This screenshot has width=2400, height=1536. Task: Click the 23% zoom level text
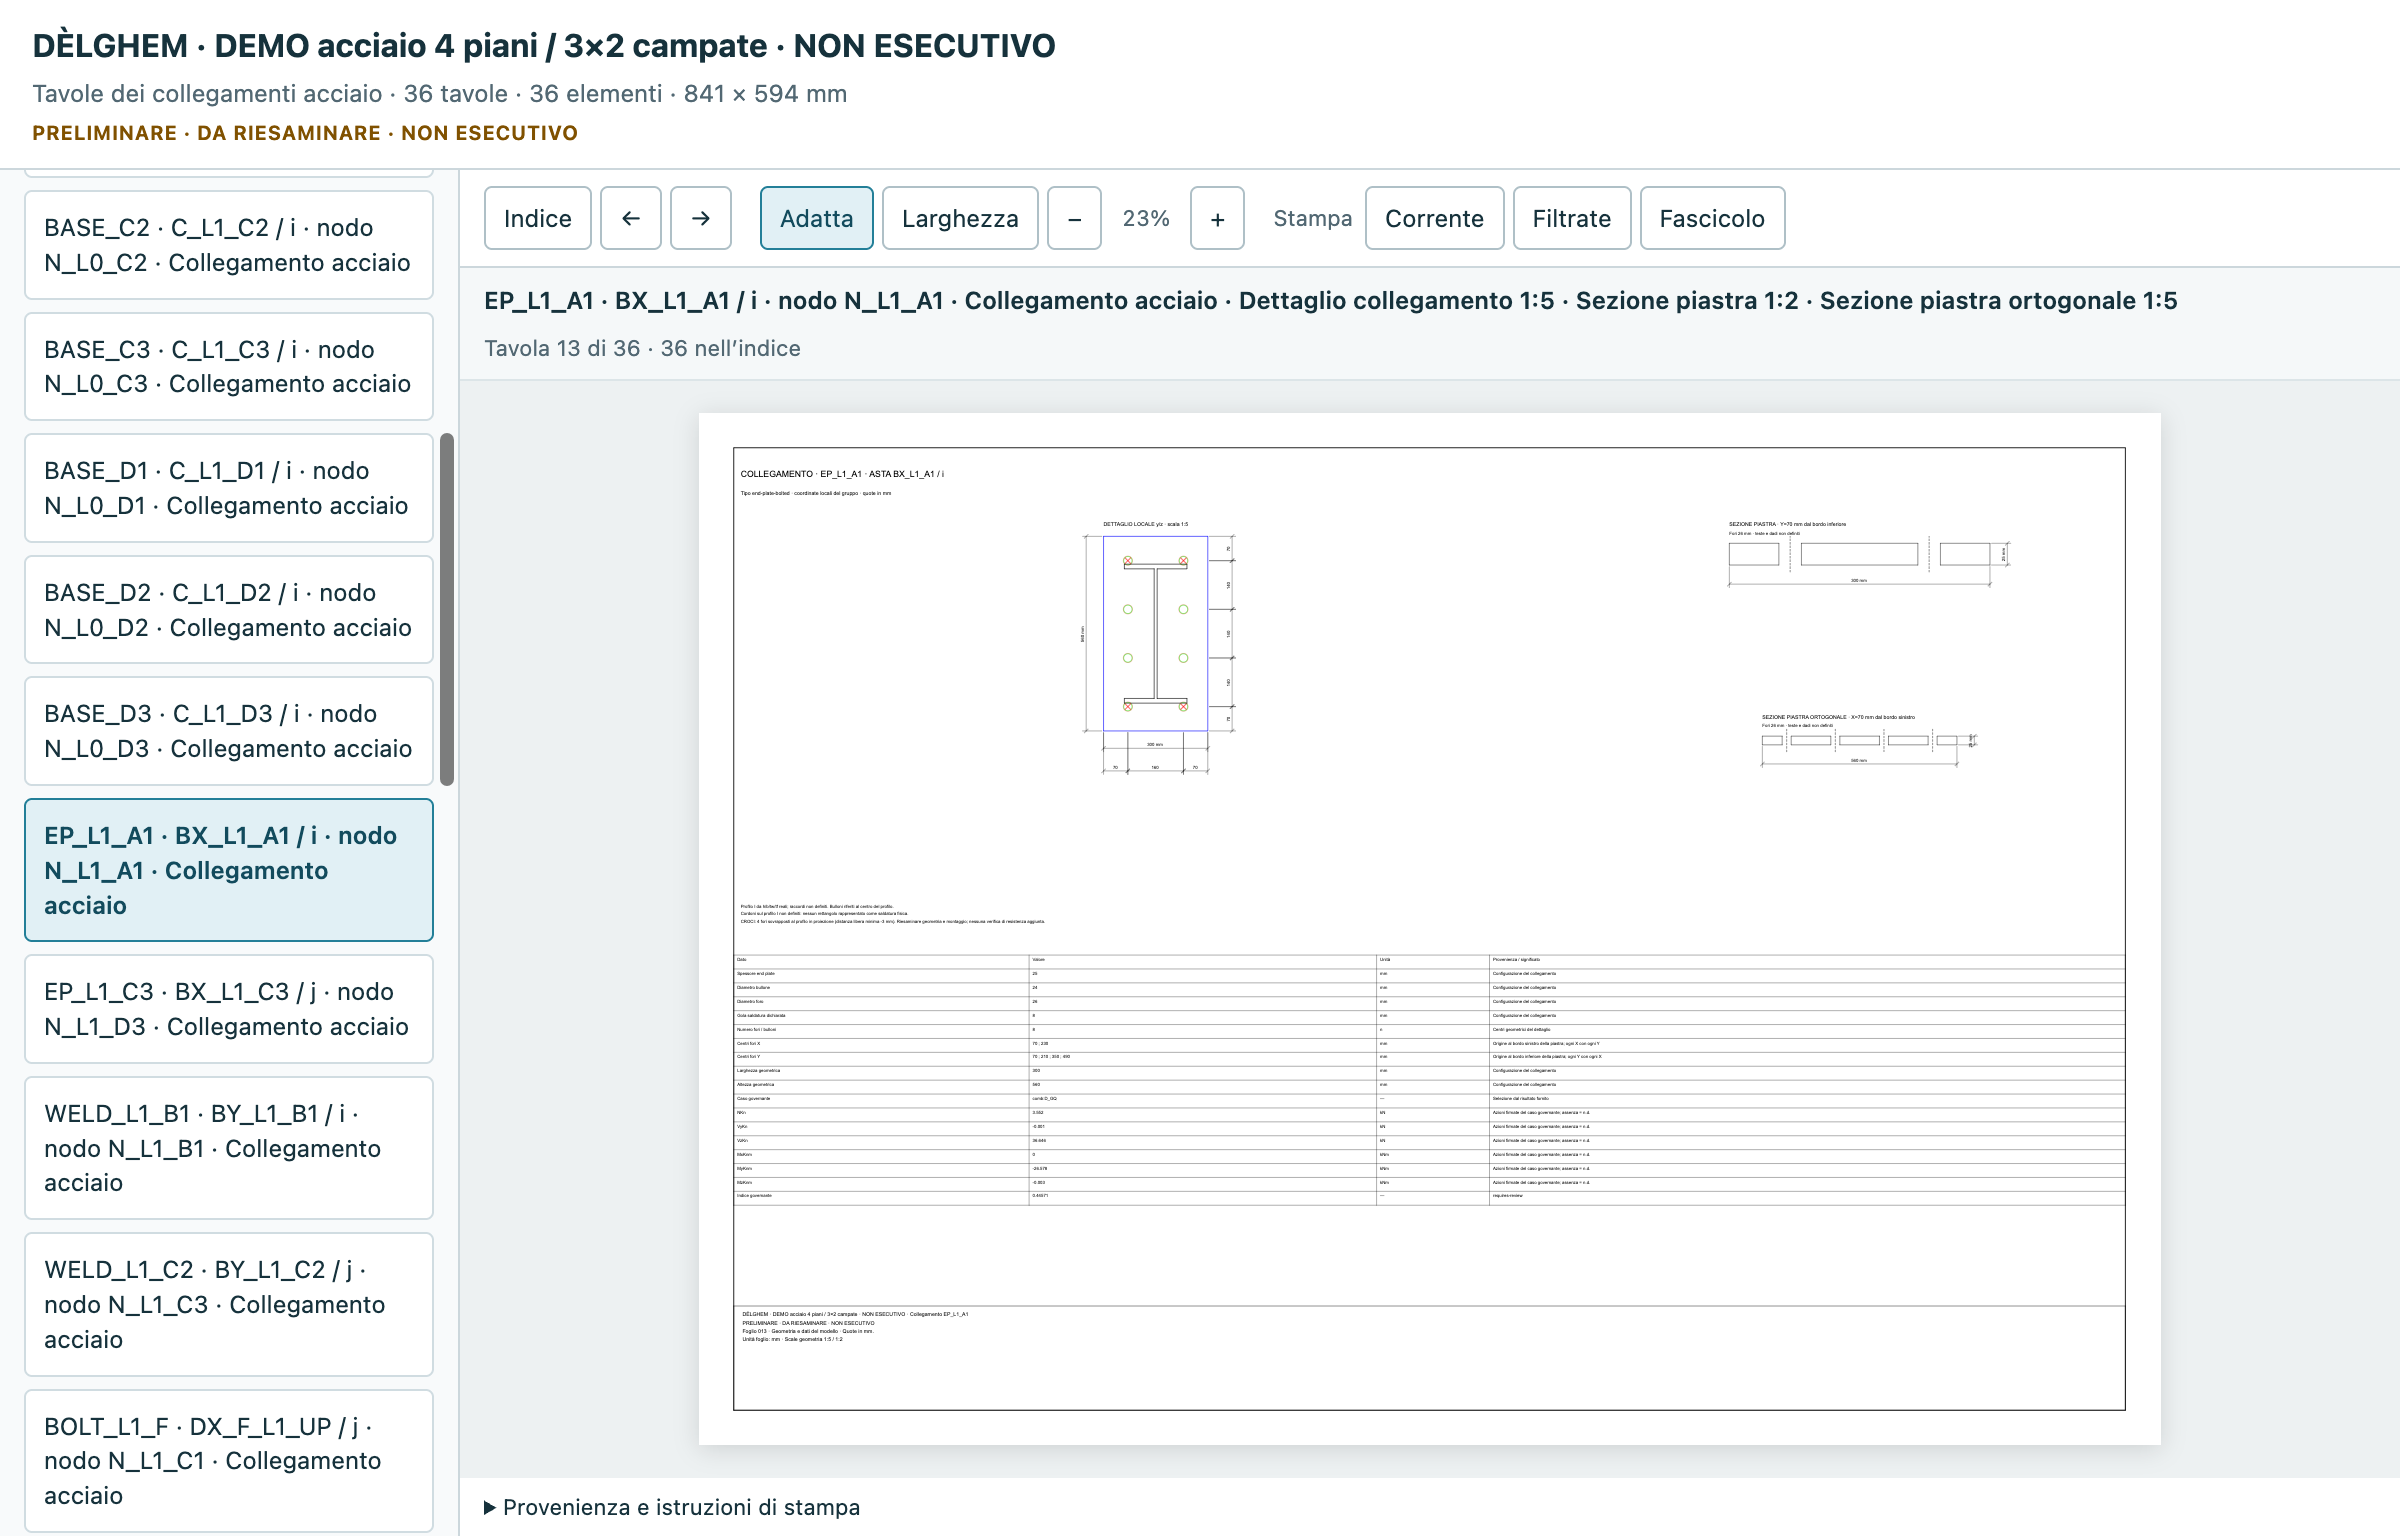[1146, 218]
